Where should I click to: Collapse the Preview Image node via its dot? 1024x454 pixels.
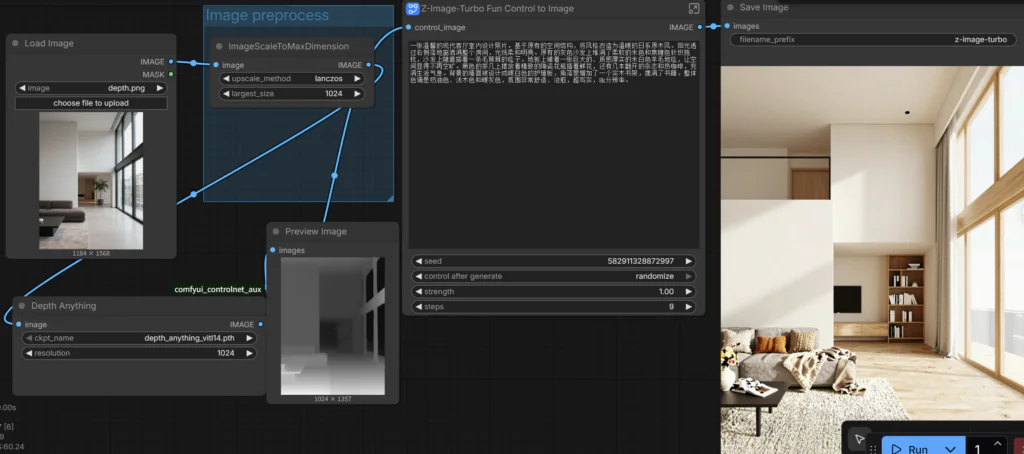(277, 232)
